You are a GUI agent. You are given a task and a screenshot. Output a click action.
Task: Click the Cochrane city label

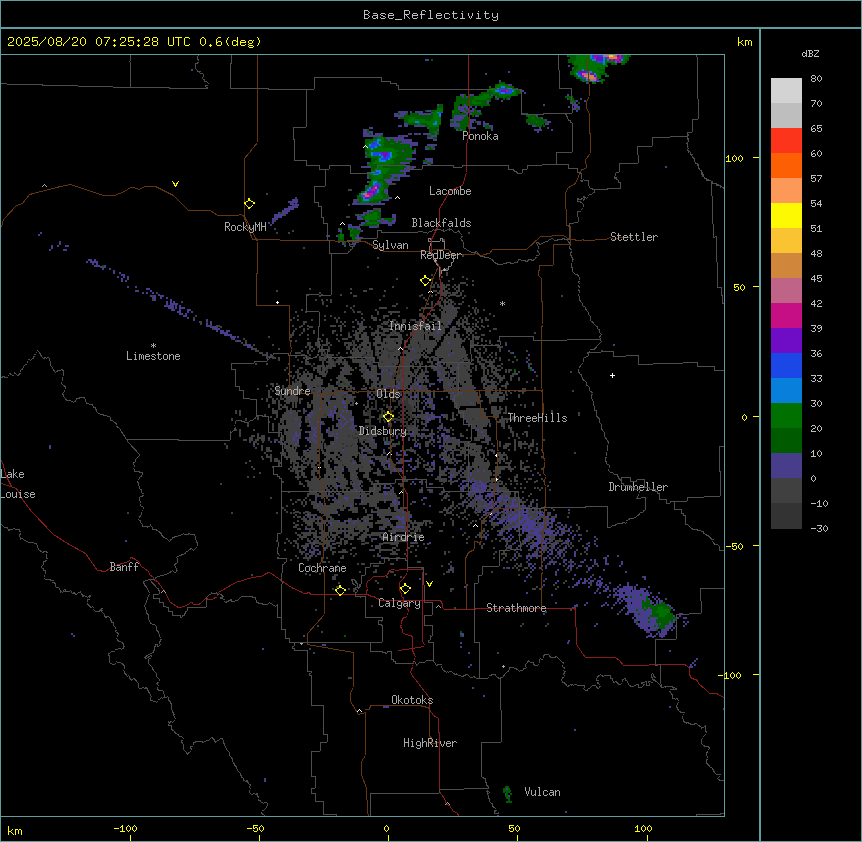point(322,568)
